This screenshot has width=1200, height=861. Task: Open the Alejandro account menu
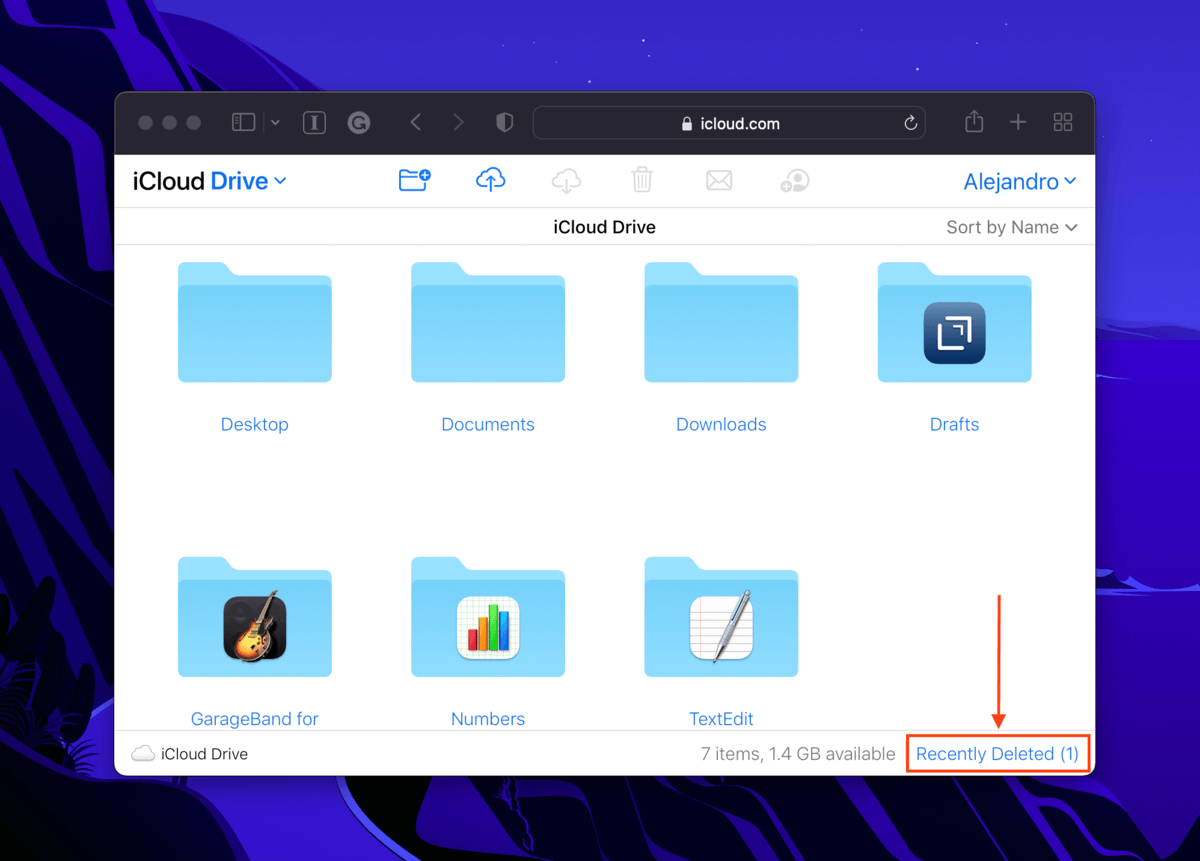coord(1020,181)
